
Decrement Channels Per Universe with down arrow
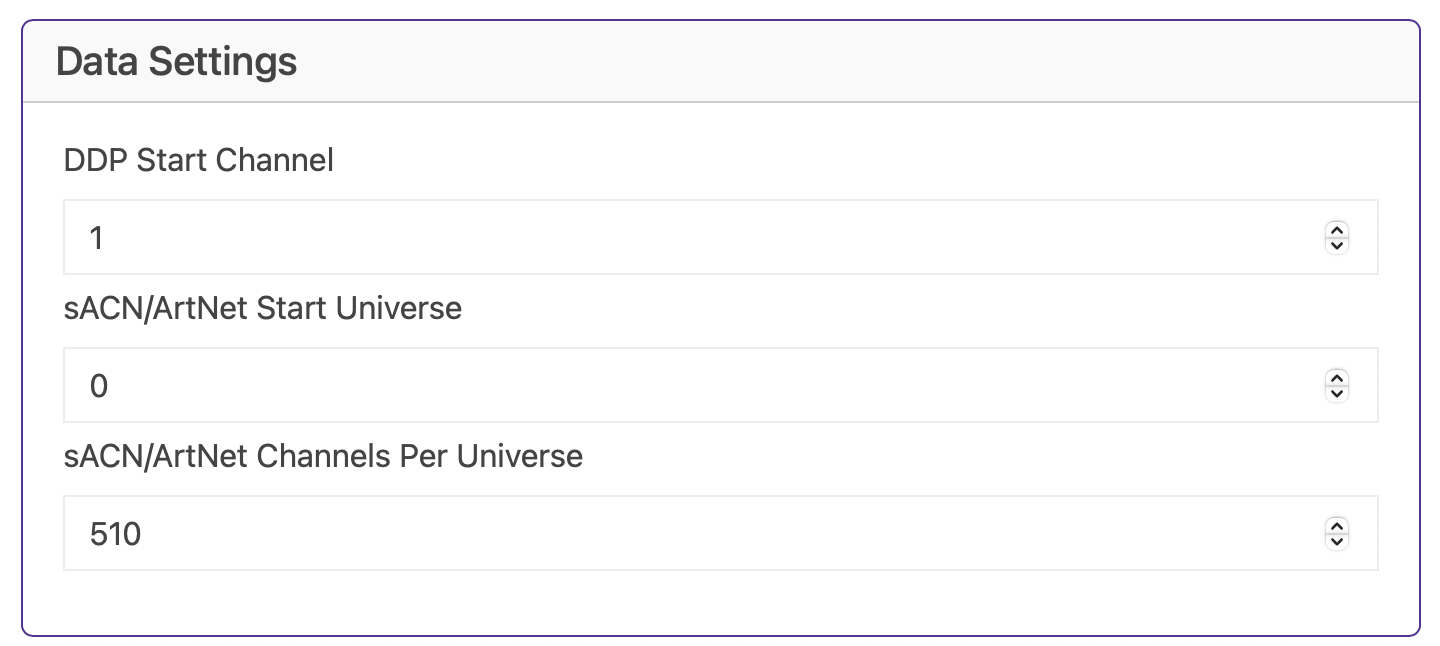(x=1337, y=541)
